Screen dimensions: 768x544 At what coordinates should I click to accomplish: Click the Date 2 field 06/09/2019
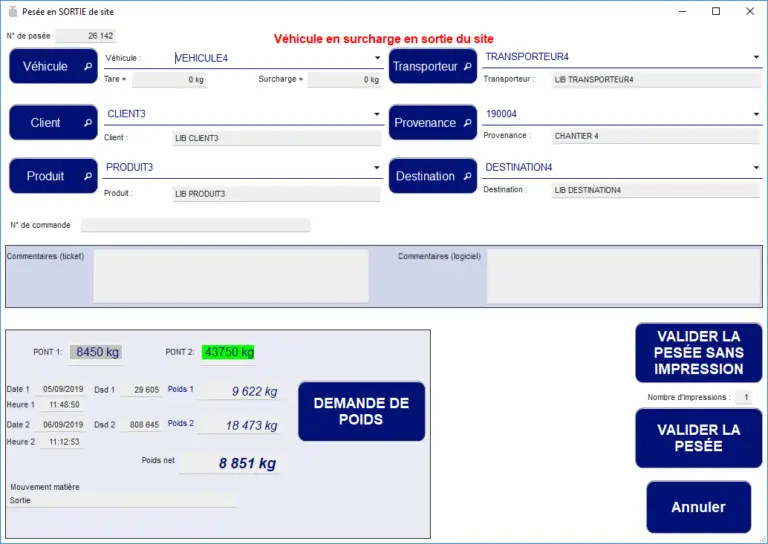(x=62, y=425)
